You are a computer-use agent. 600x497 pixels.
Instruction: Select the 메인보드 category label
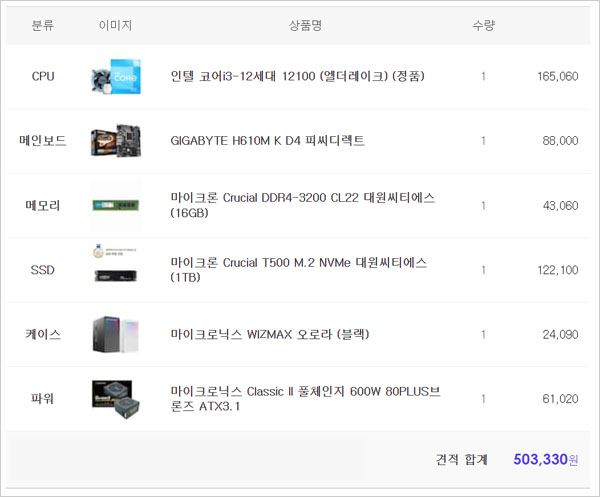(42, 140)
